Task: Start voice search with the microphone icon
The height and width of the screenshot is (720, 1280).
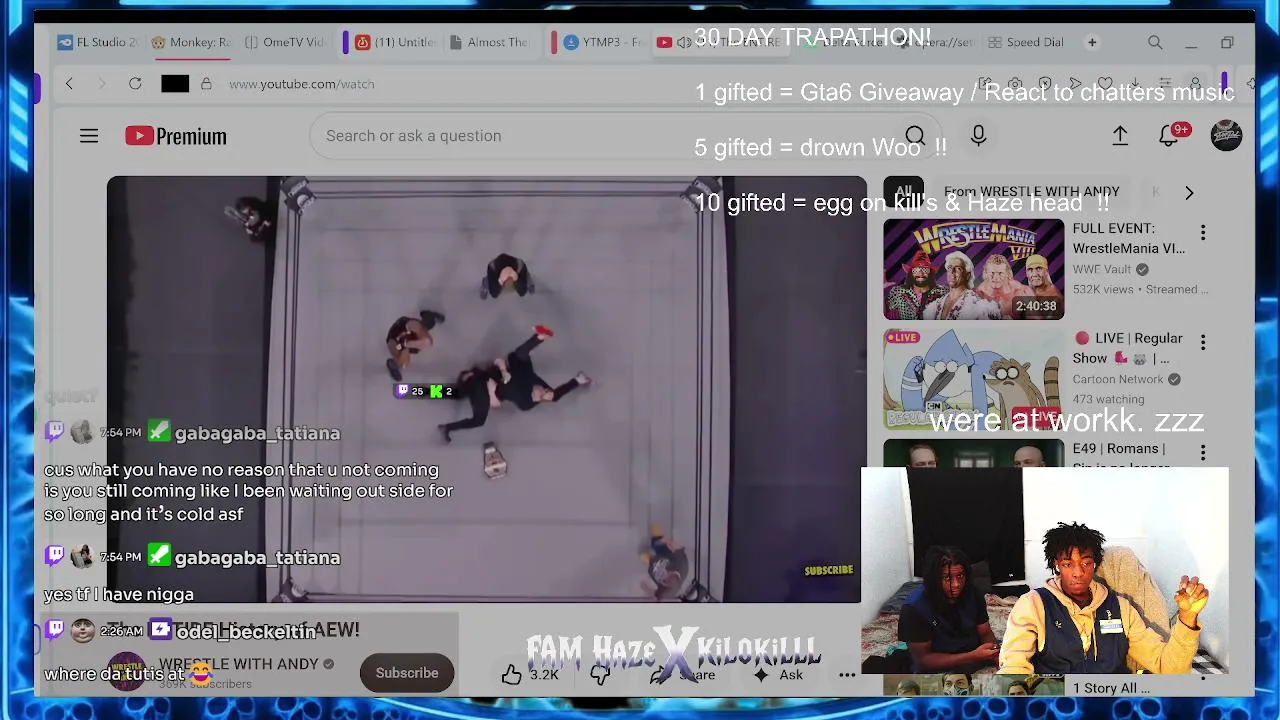Action: 978,136
